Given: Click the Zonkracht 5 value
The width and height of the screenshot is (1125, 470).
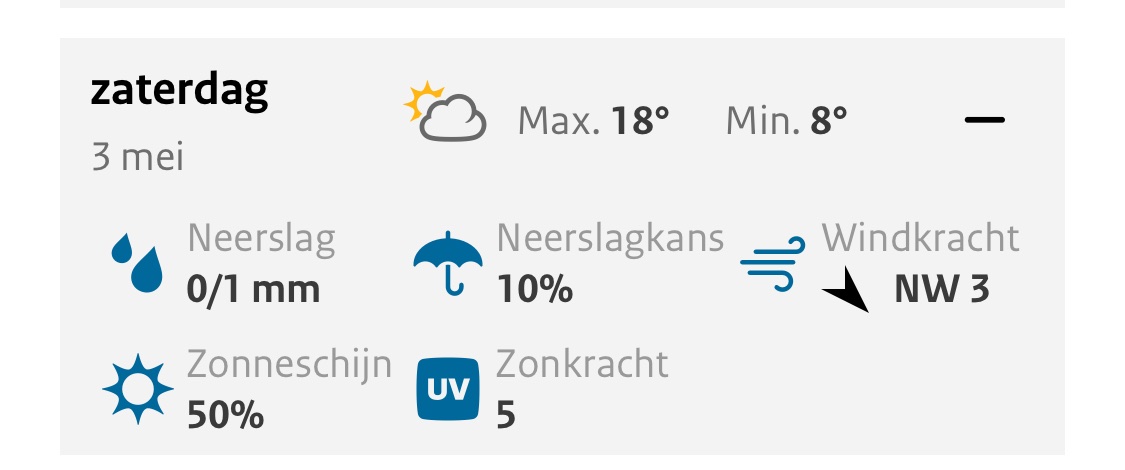Looking at the screenshot, I should (x=506, y=414).
